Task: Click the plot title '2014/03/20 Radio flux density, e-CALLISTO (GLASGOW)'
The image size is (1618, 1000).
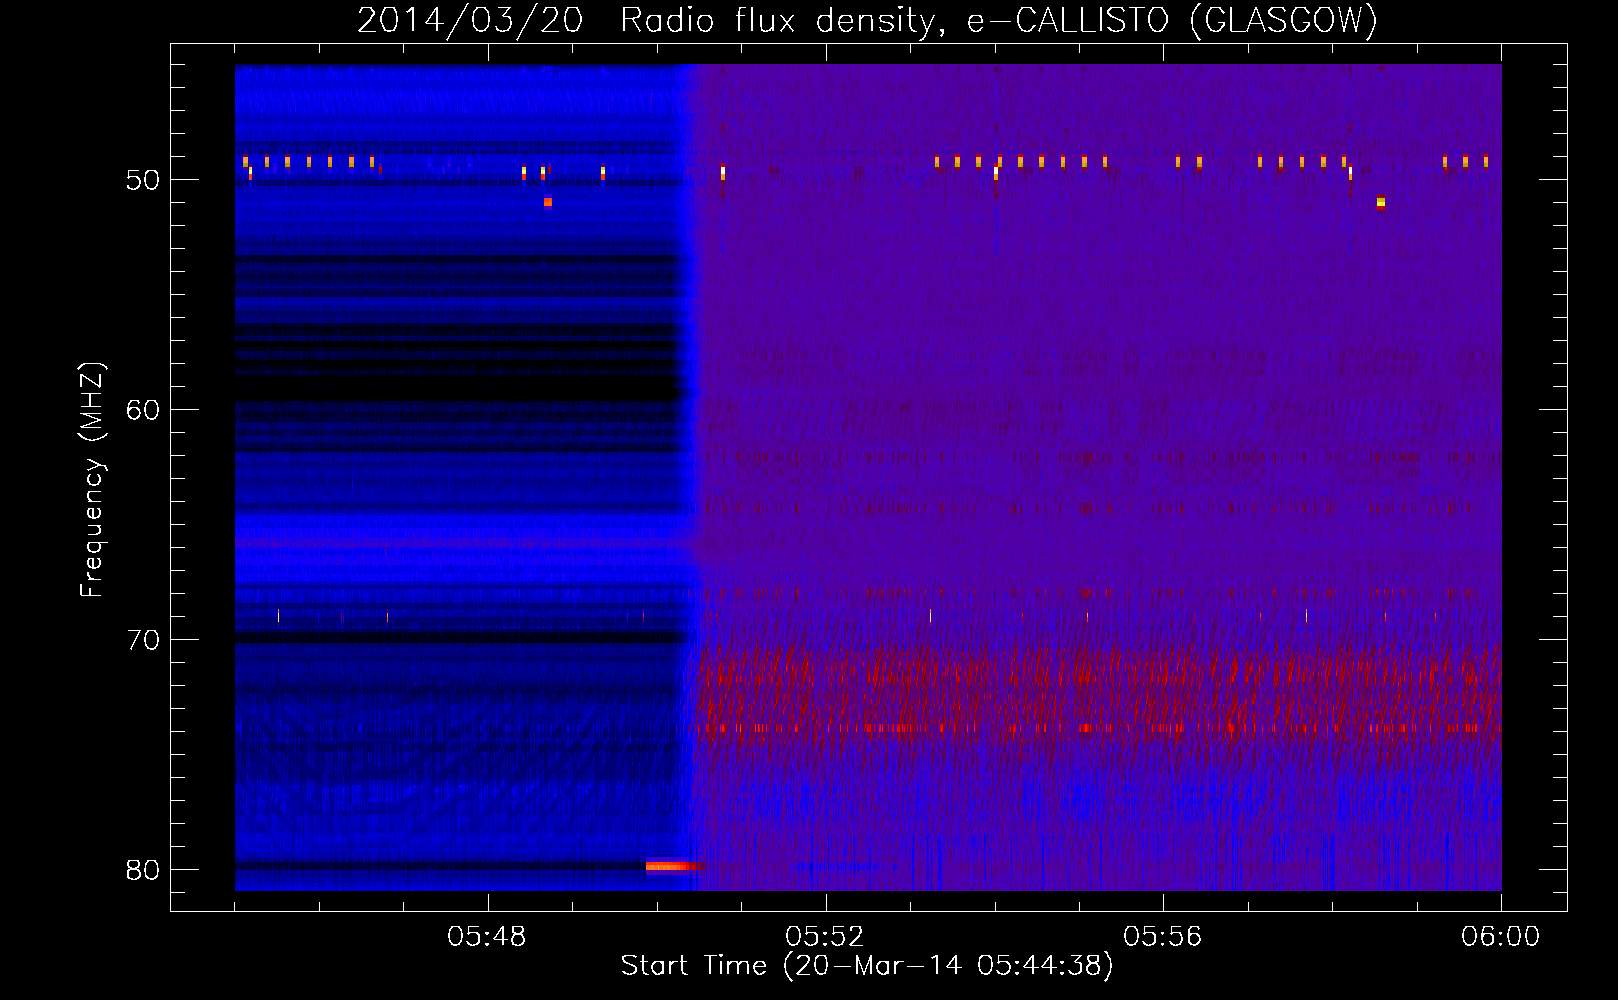Action: pos(867,20)
